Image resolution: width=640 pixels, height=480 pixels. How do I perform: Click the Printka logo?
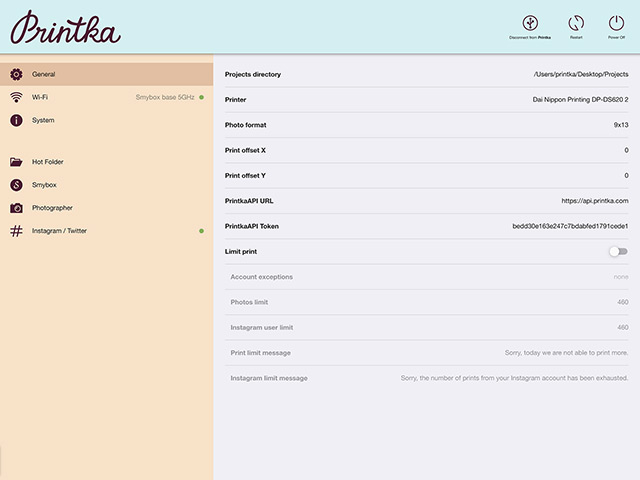pyautogui.click(x=65, y=28)
